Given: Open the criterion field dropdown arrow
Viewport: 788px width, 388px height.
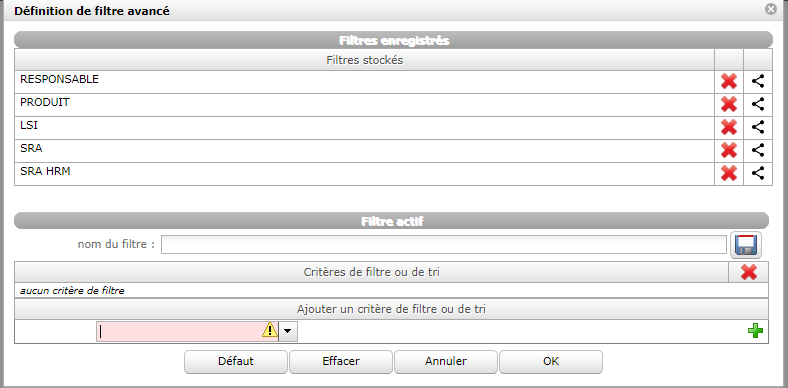Looking at the screenshot, I should pos(288,332).
